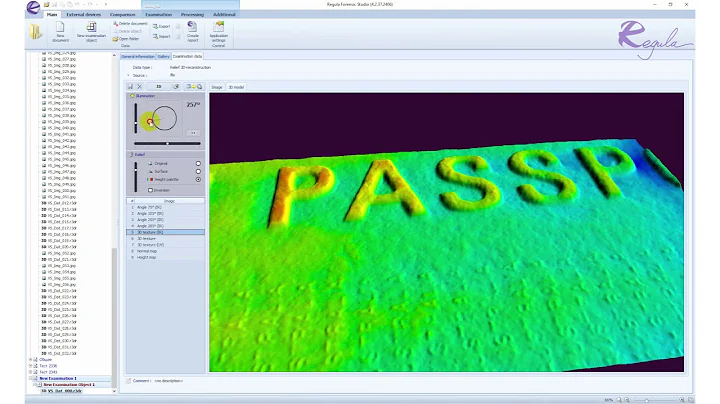Select the 3D model view tab

pyautogui.click(x=236, y=87)
